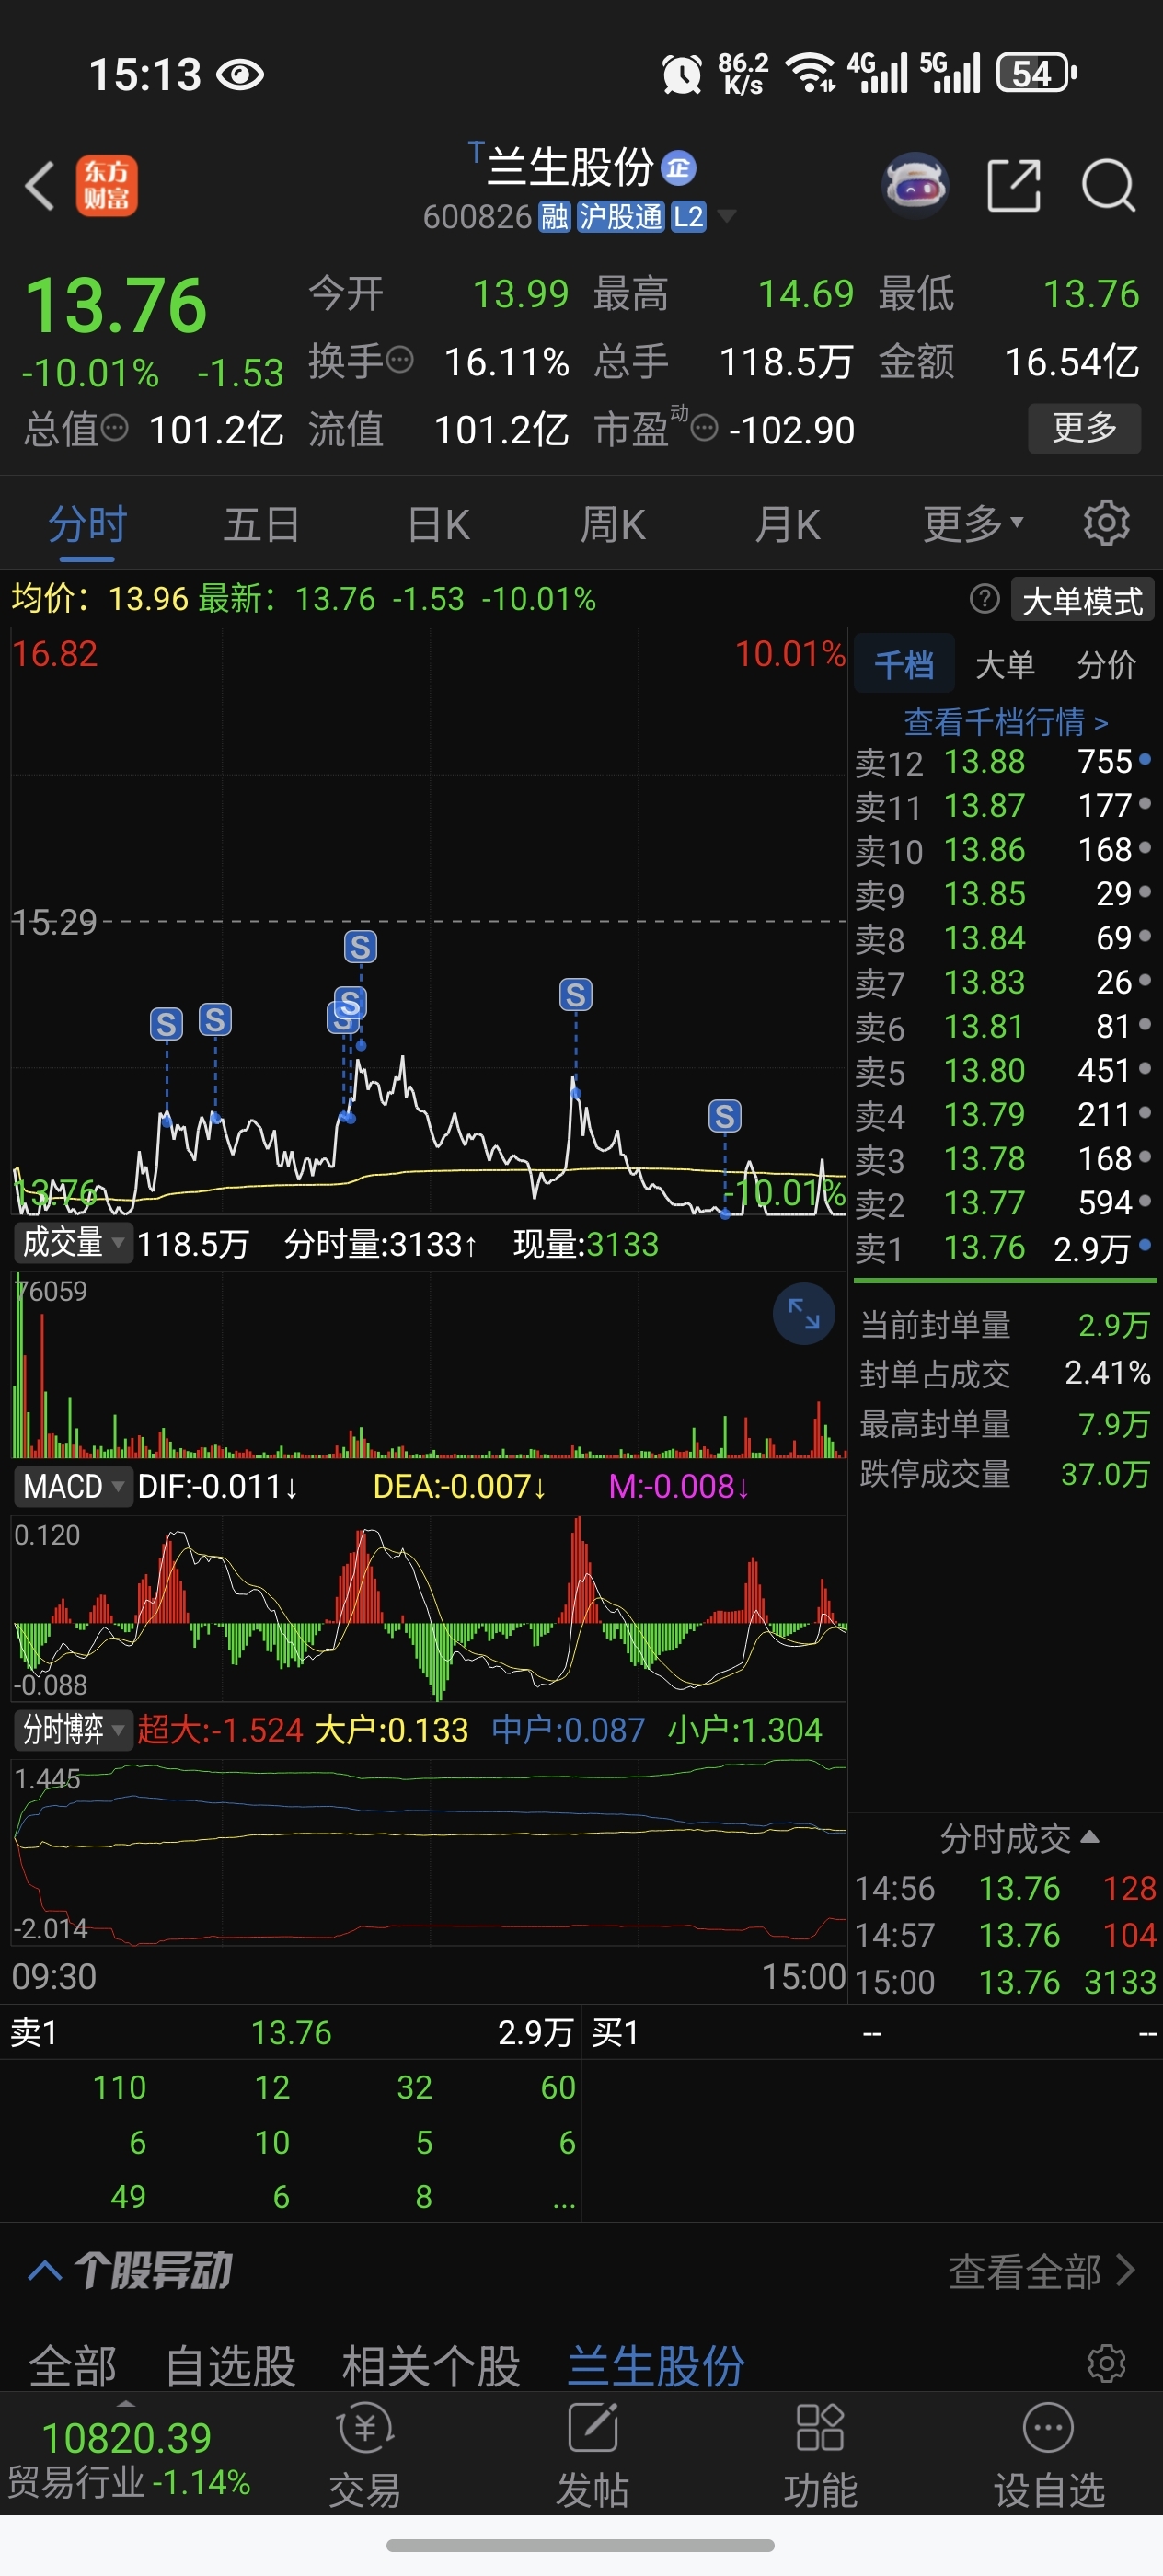Tap the 融 margin badge
This screenshot has width=1163, height=2576.
[x=554, y=216]
